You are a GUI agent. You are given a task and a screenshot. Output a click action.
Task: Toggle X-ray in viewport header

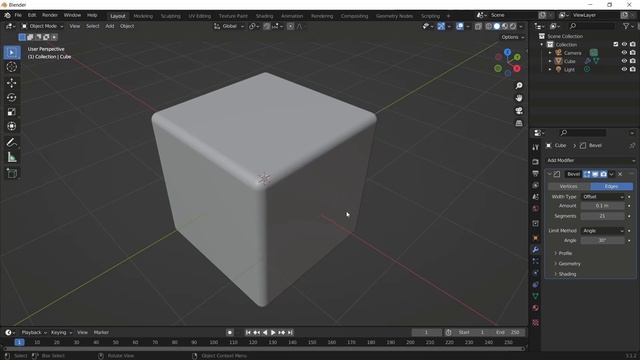478,26
